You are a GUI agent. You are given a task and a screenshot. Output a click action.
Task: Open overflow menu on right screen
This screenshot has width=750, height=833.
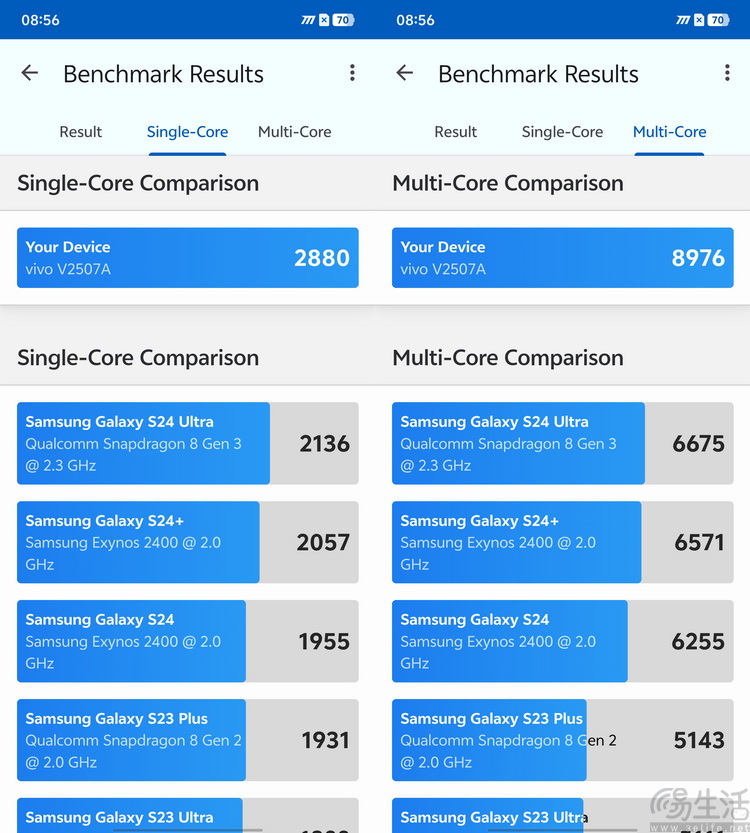coord(727,73)
